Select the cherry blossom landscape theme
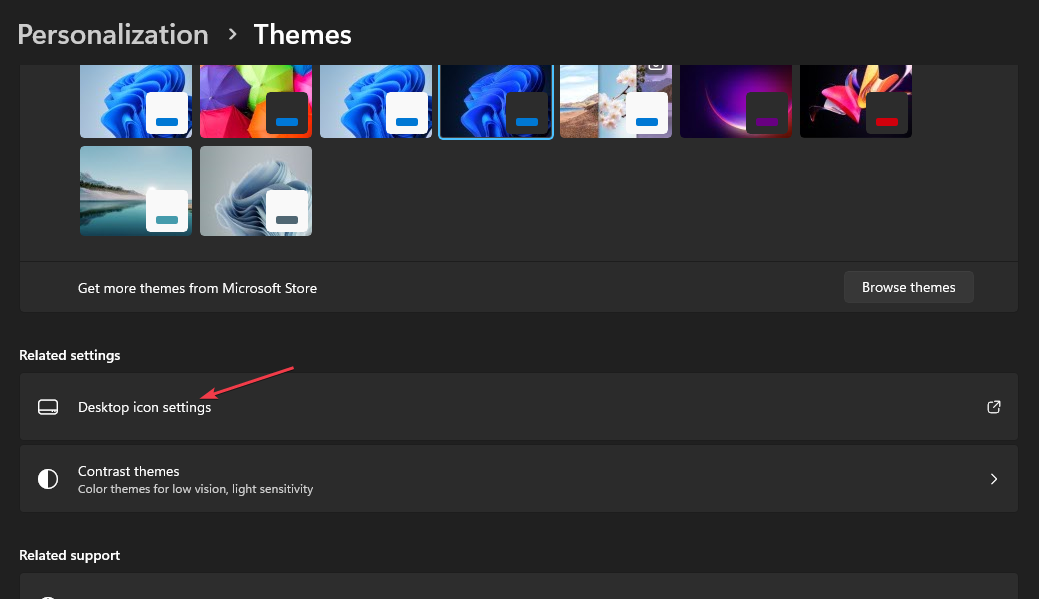The image size is (1039, 599). tap(616, 101)
